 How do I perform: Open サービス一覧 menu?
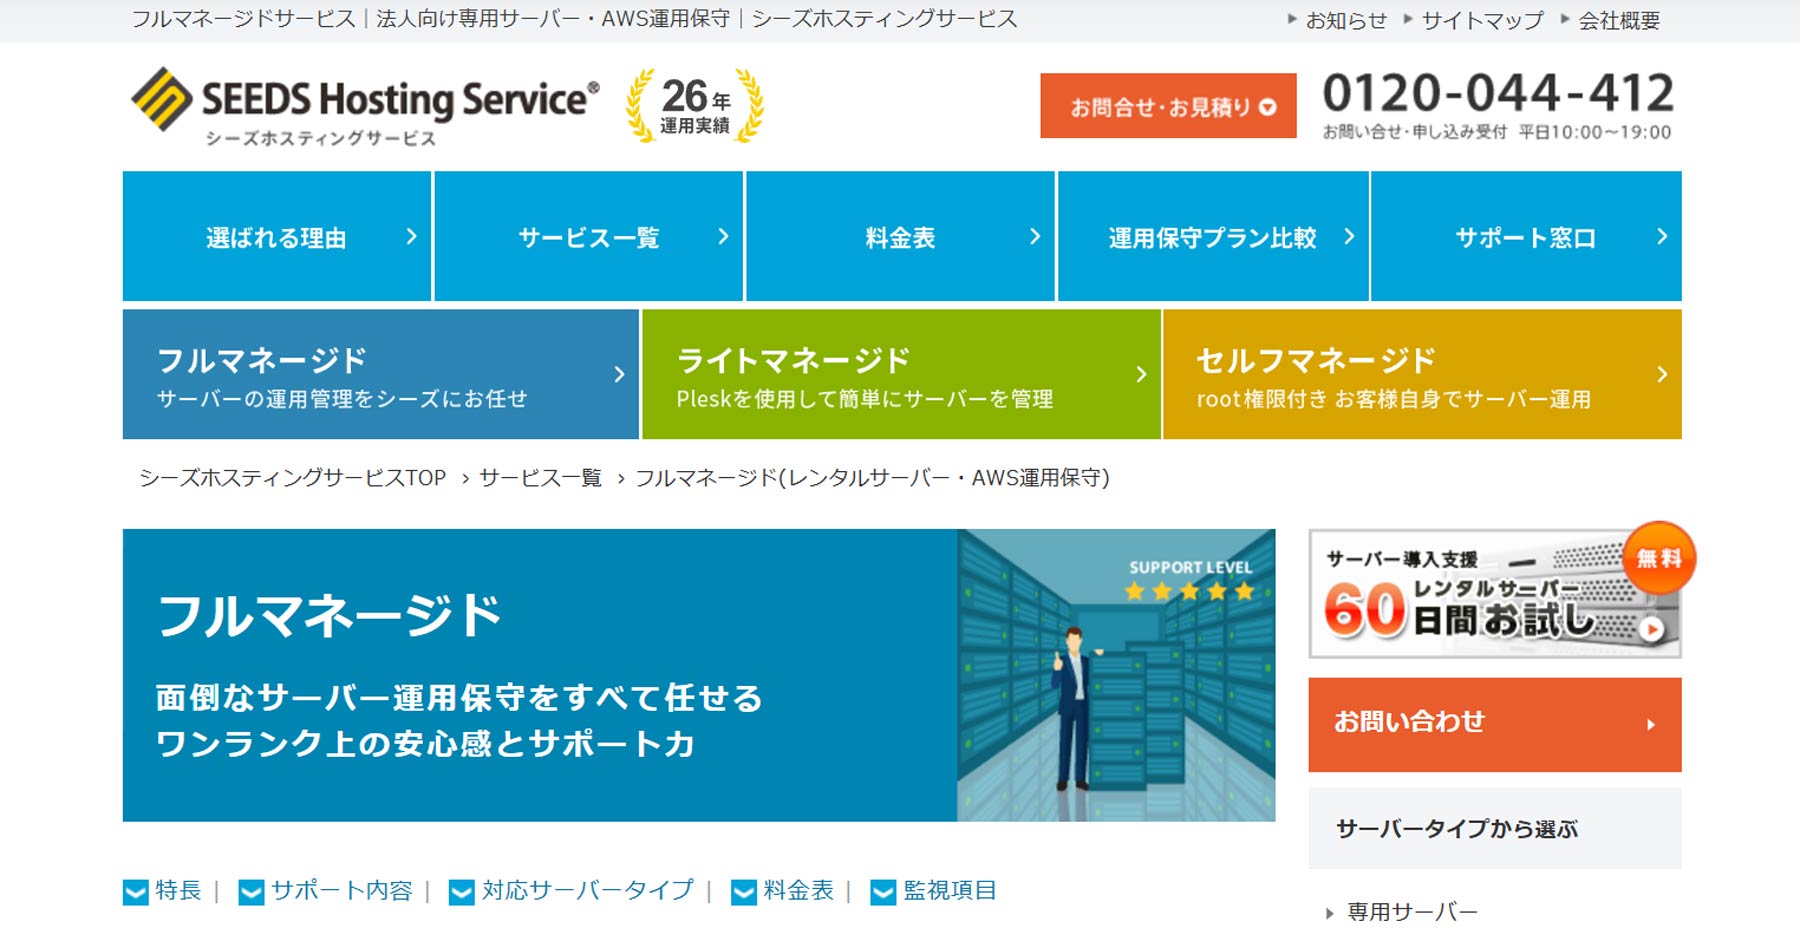589,236
